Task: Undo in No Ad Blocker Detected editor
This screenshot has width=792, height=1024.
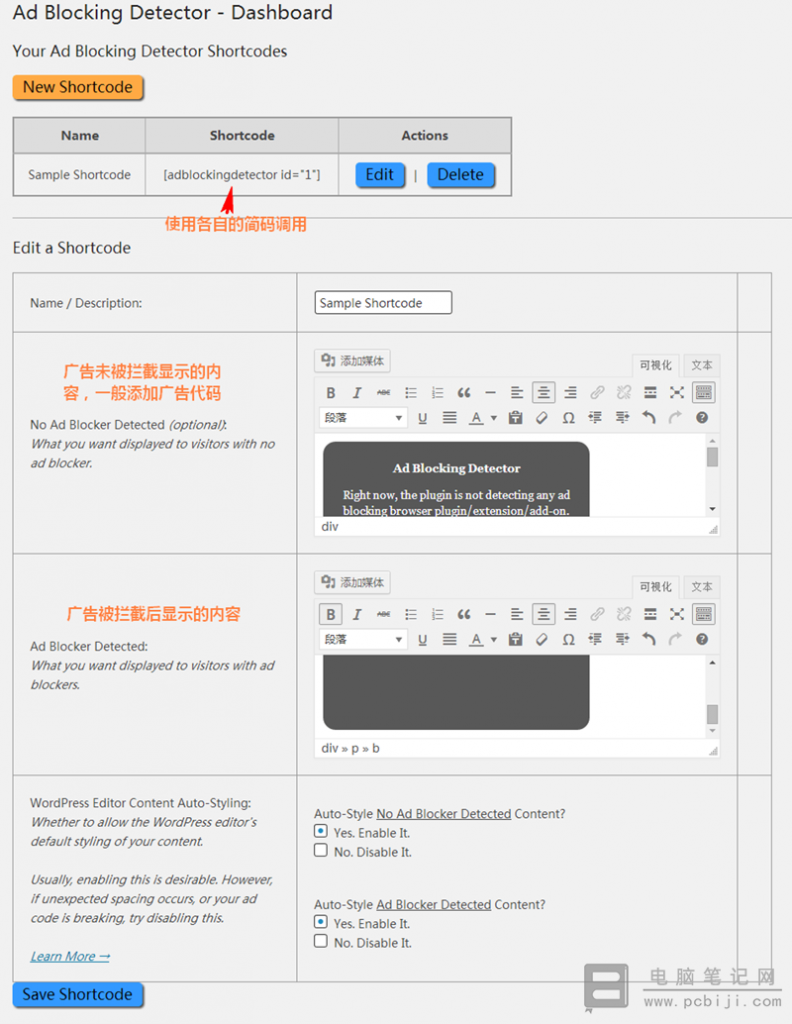Action: (x=648, y=418)
